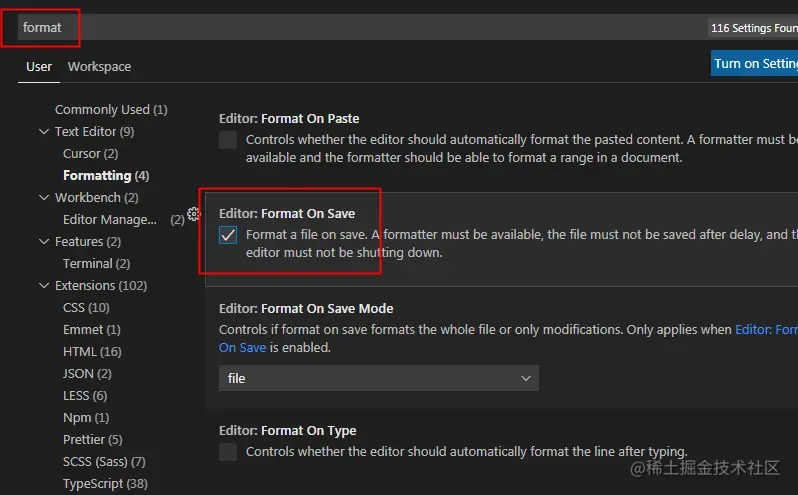798x495 pixels.
Task: Collapse the Features tree section
Action: tap(44, 242)
